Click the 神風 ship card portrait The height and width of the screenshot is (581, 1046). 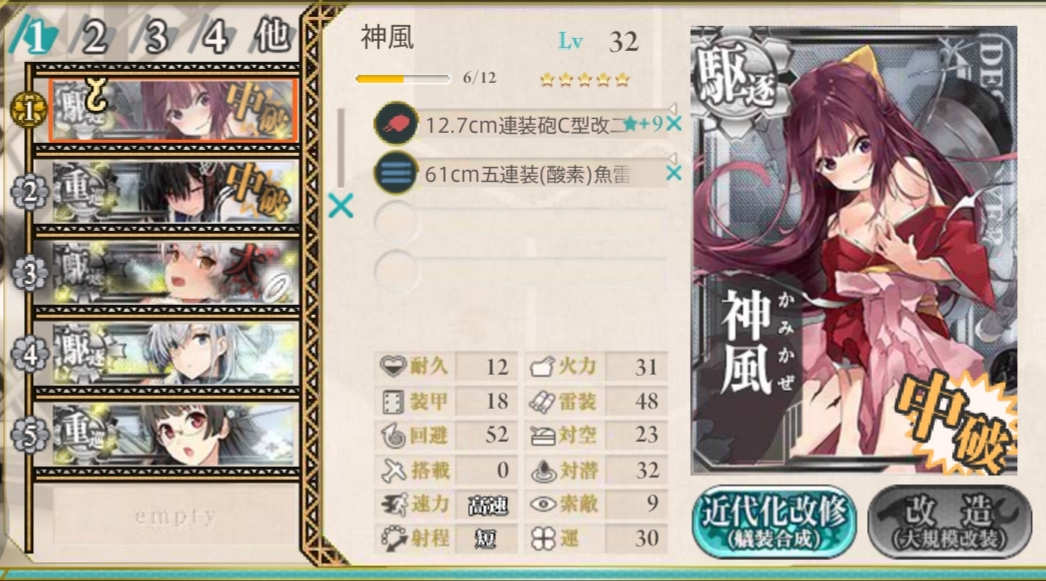tap(854, 250)
